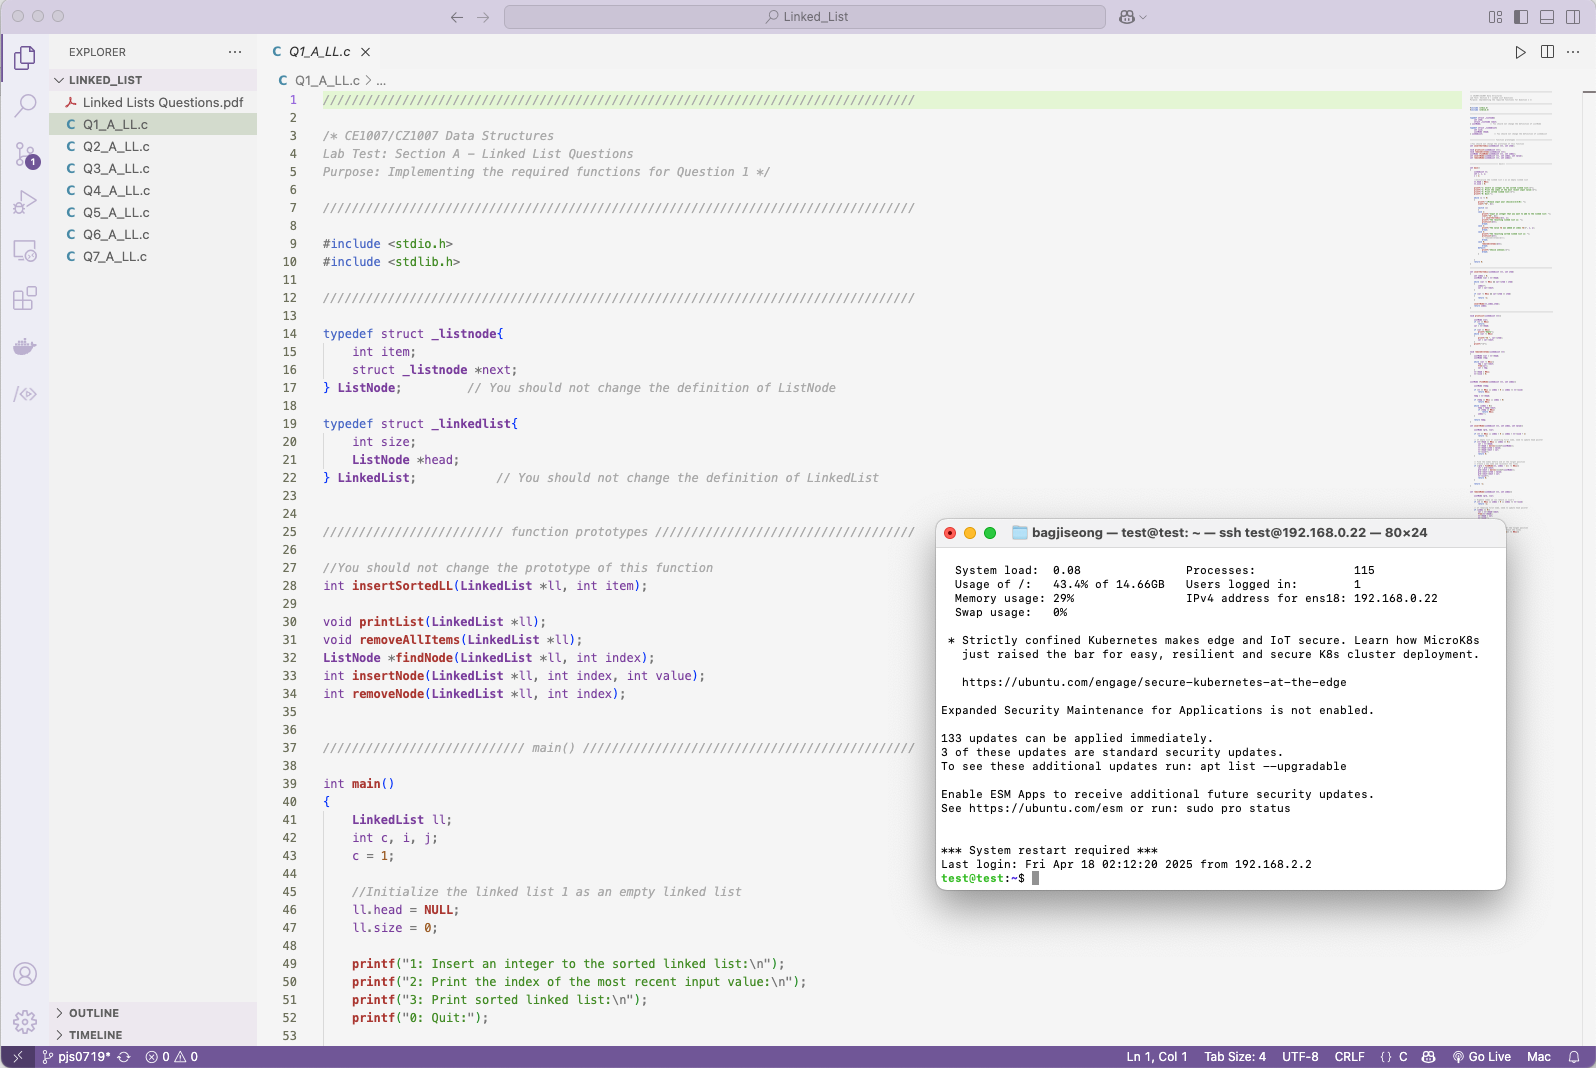The width and height of the screenshot is (1596, 1068).
Task: Select the Q1_A_LL.c editor tab
Action: tap(320, 52)
